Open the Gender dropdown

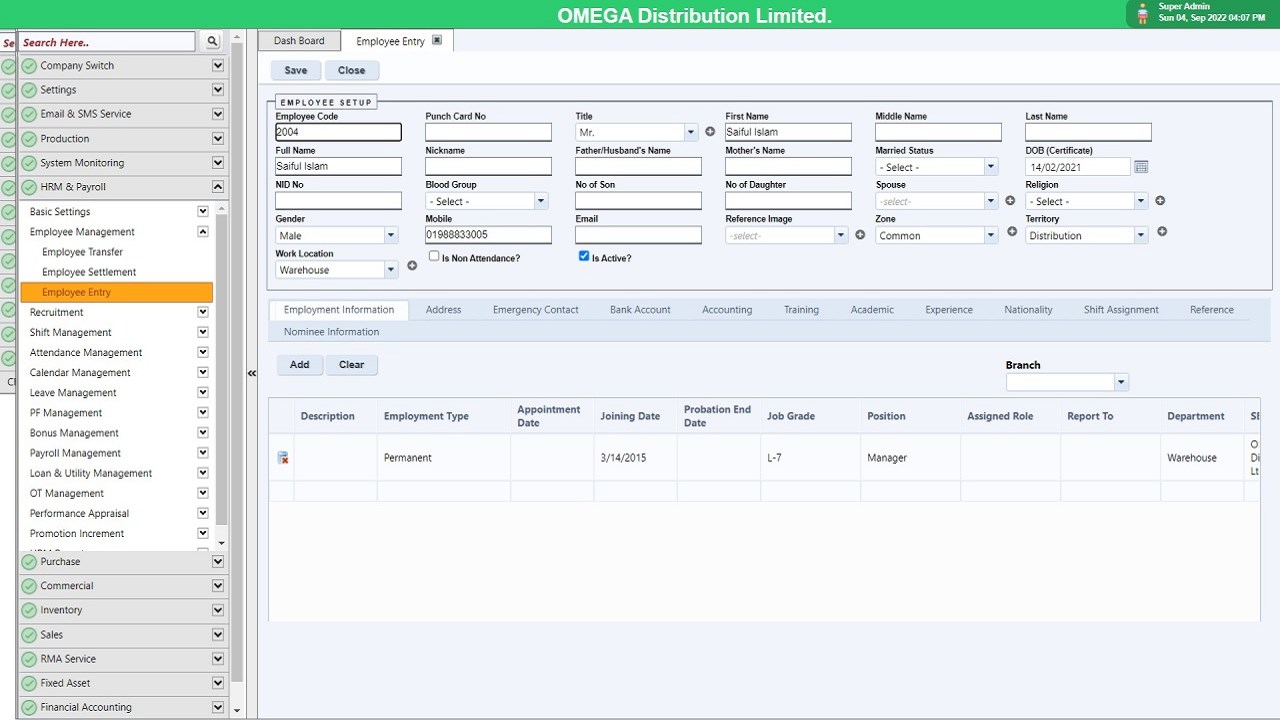pyautogui.click(x=391, y=236)
